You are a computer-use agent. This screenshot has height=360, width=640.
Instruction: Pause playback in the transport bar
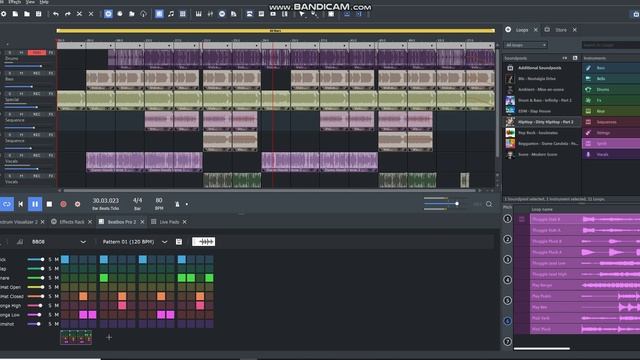35,204
